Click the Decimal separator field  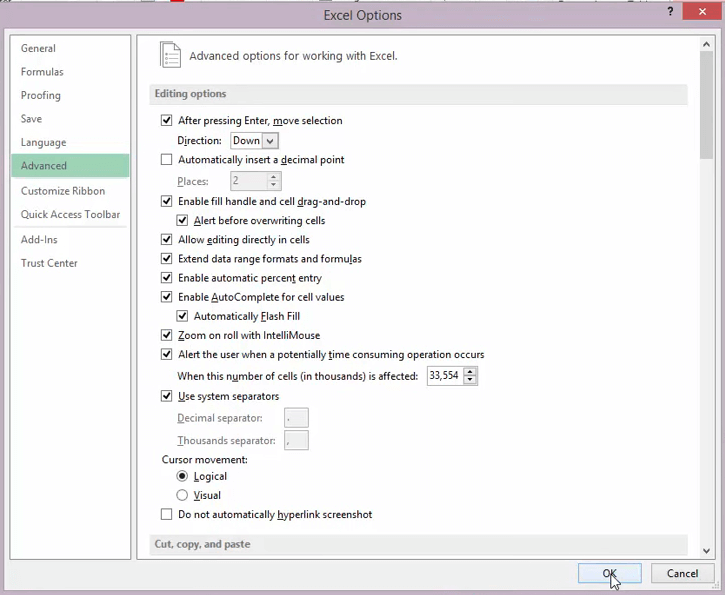pyautogui.click(x=296, y=418)
